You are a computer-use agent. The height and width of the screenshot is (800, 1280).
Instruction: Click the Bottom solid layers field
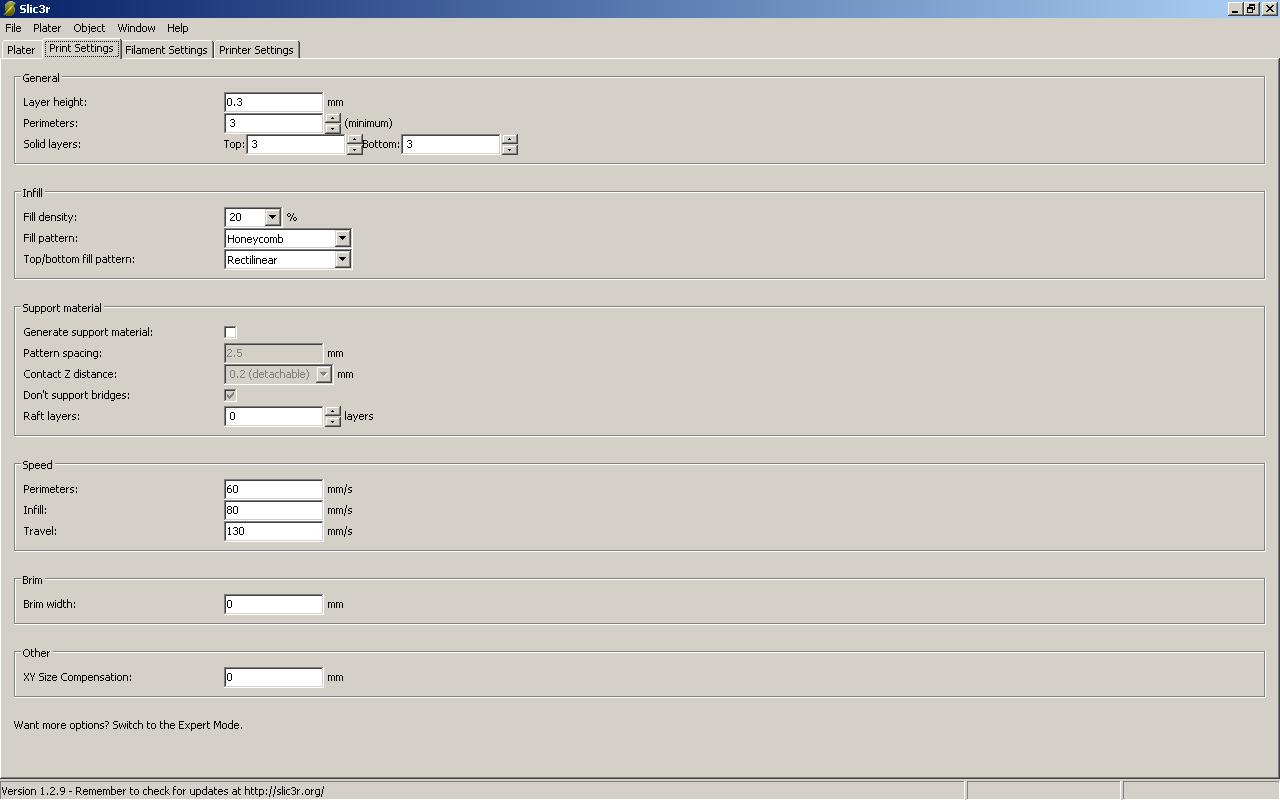coord(451,144)
